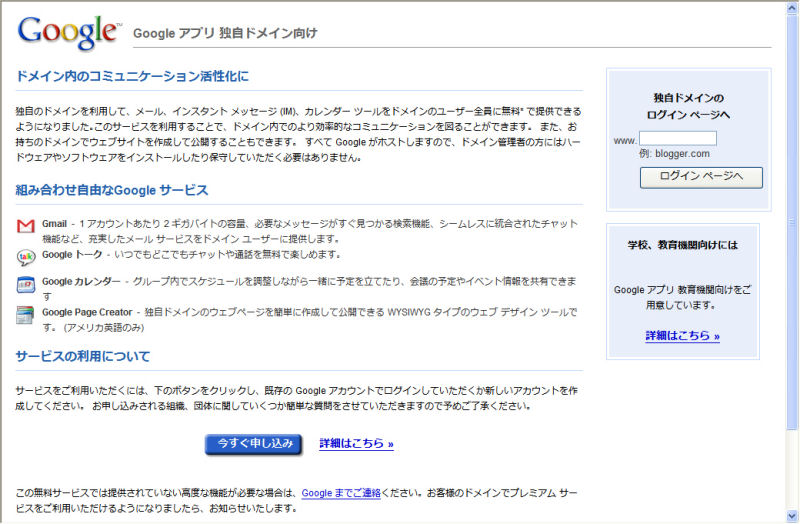Click the 独自ドメインの ログイン ページへ heading

coord(688,106)
